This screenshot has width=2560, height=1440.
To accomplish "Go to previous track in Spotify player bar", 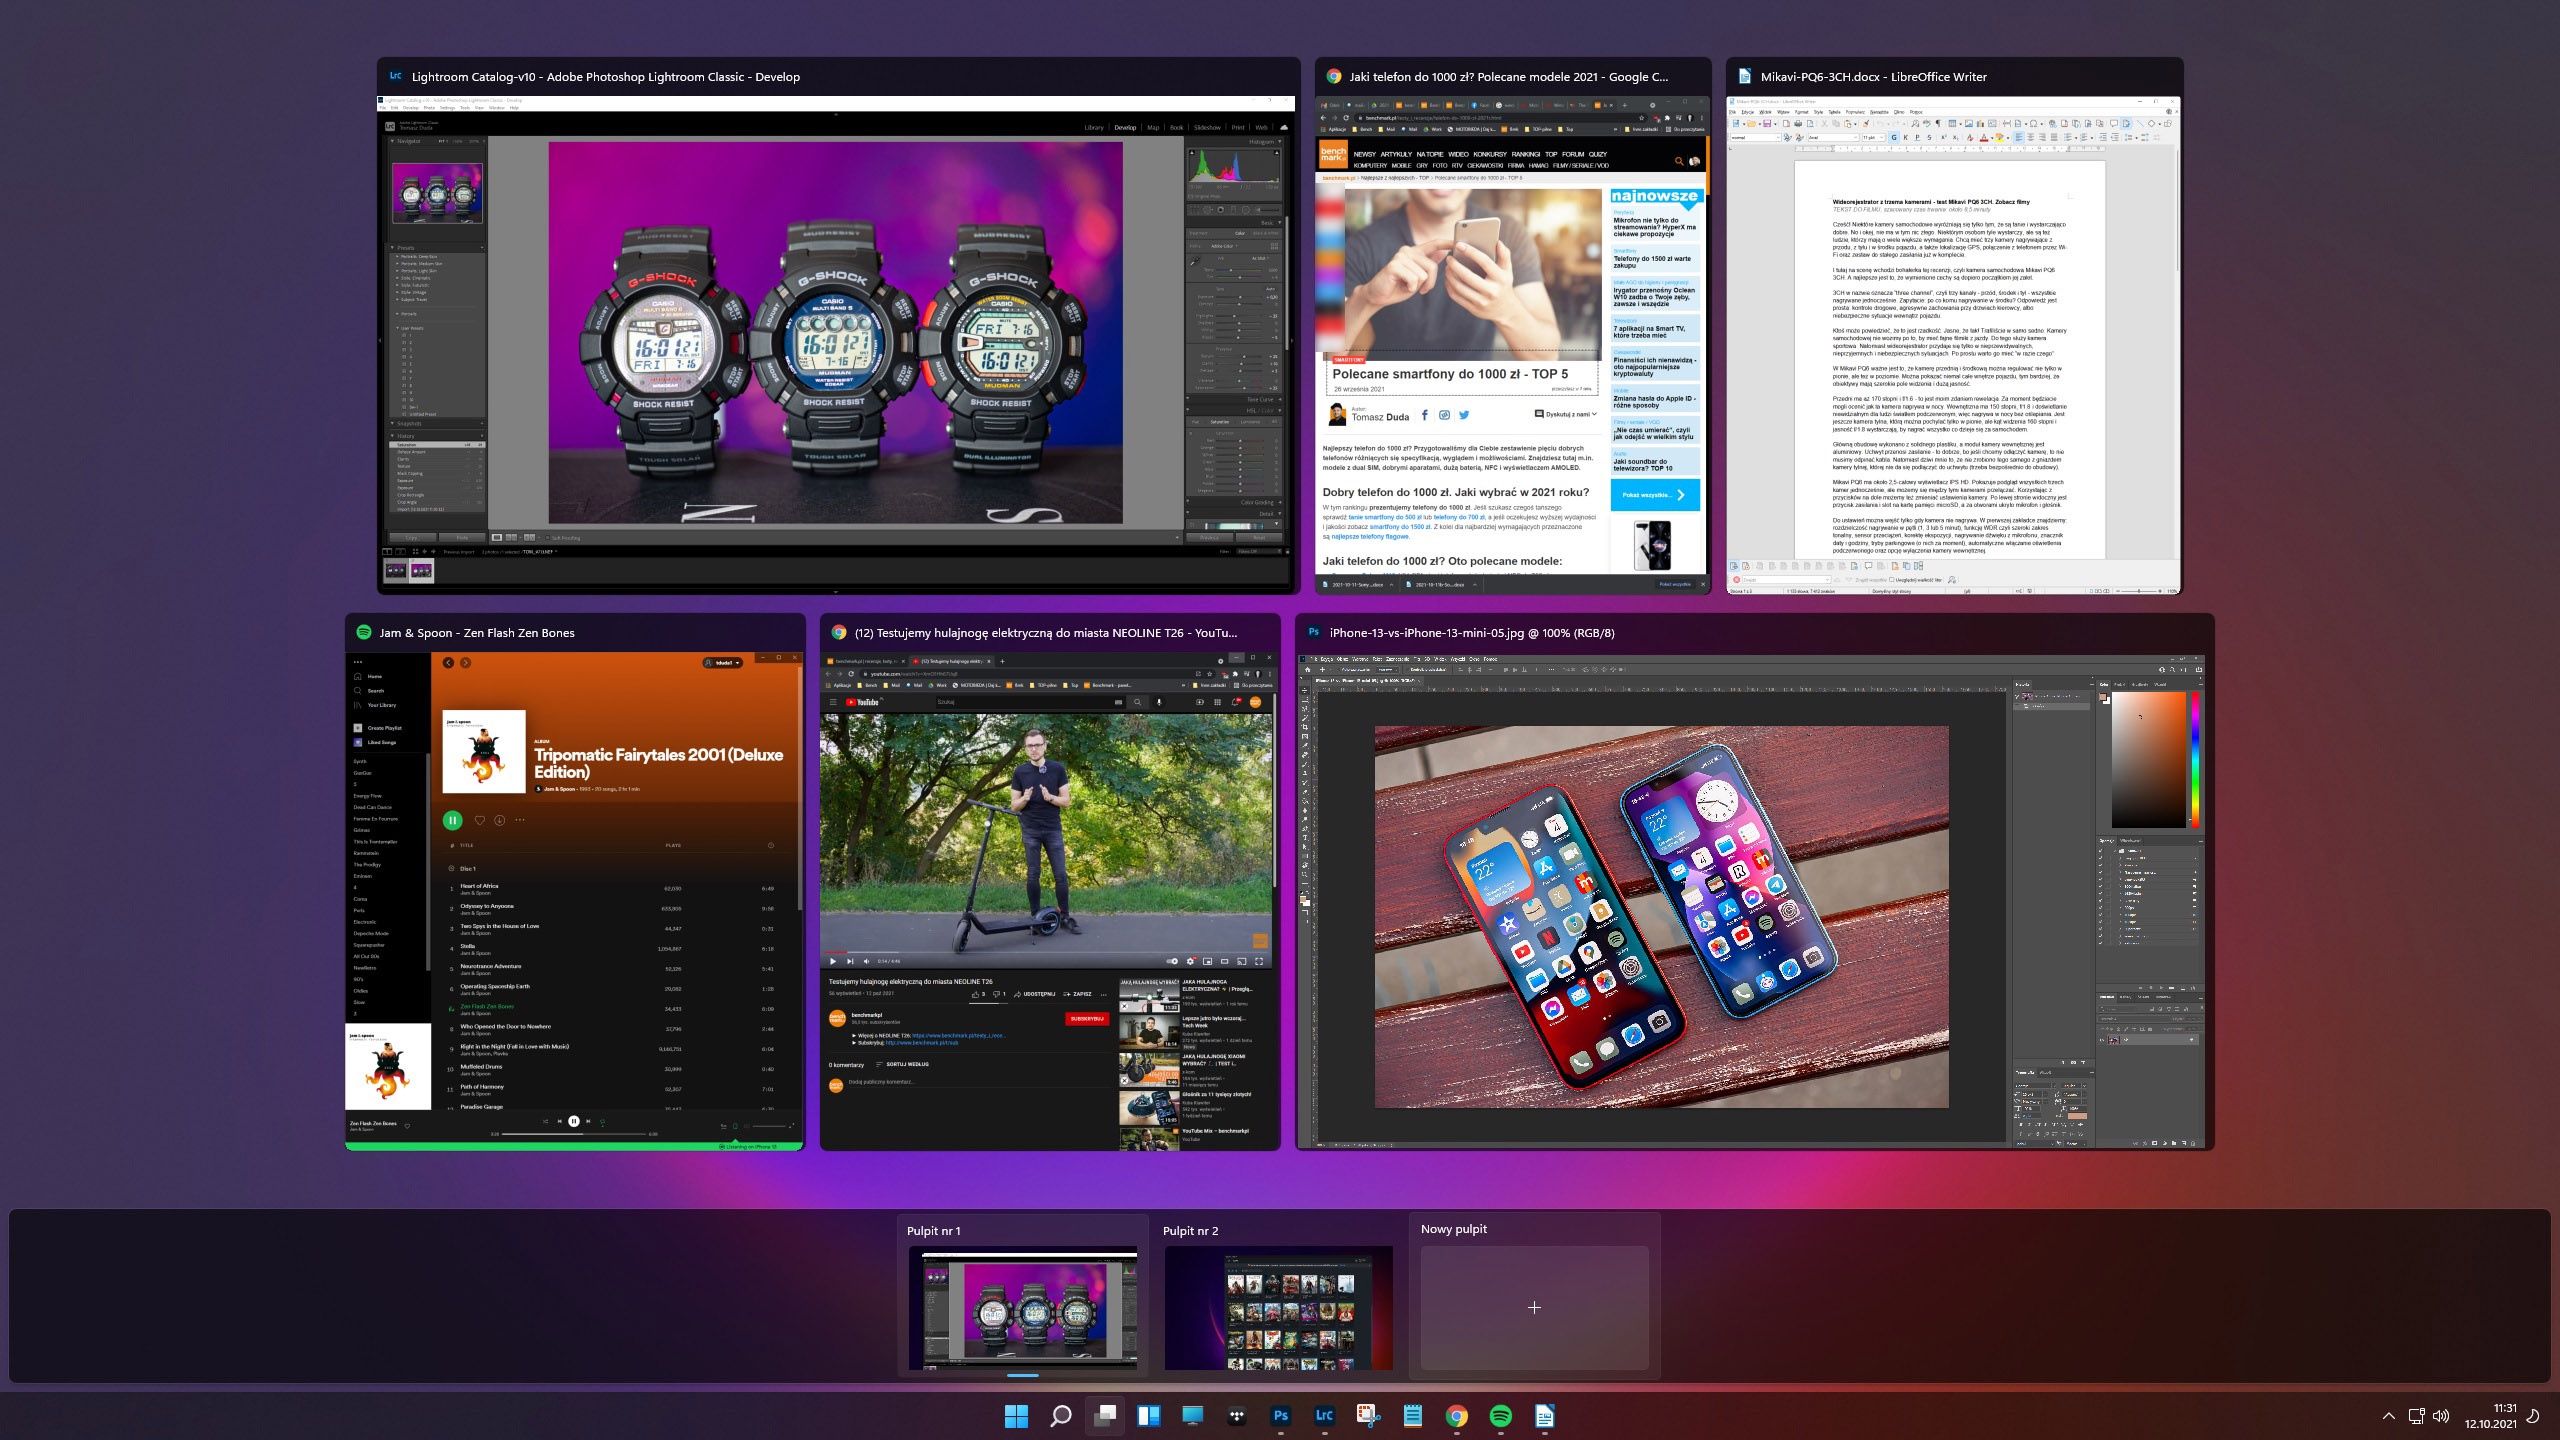I will [559, 1121].
